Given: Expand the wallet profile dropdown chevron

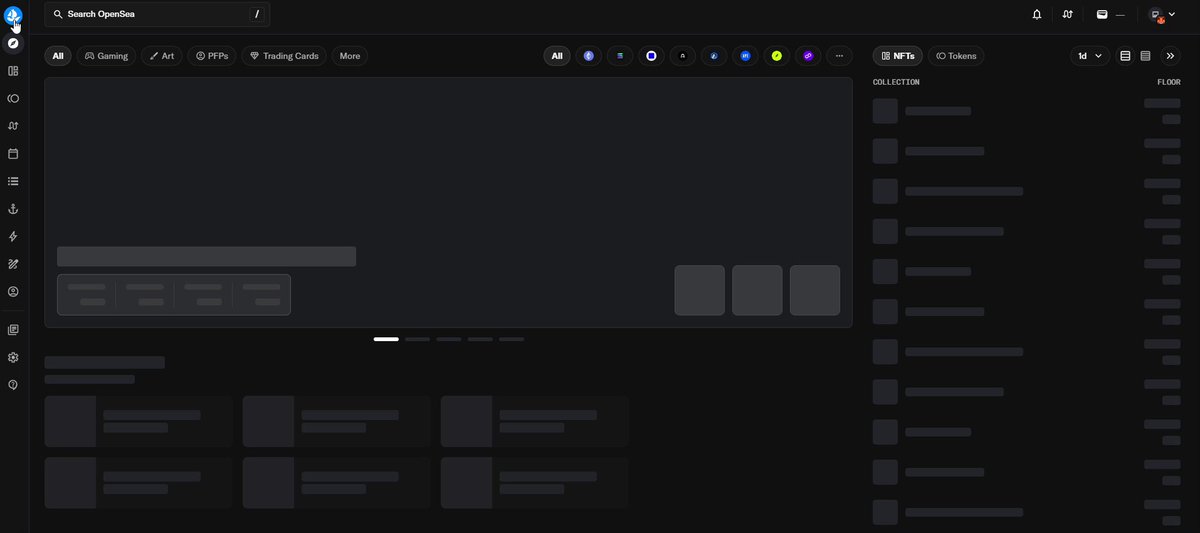Looking at the screenshot, I should [1172, 15].
